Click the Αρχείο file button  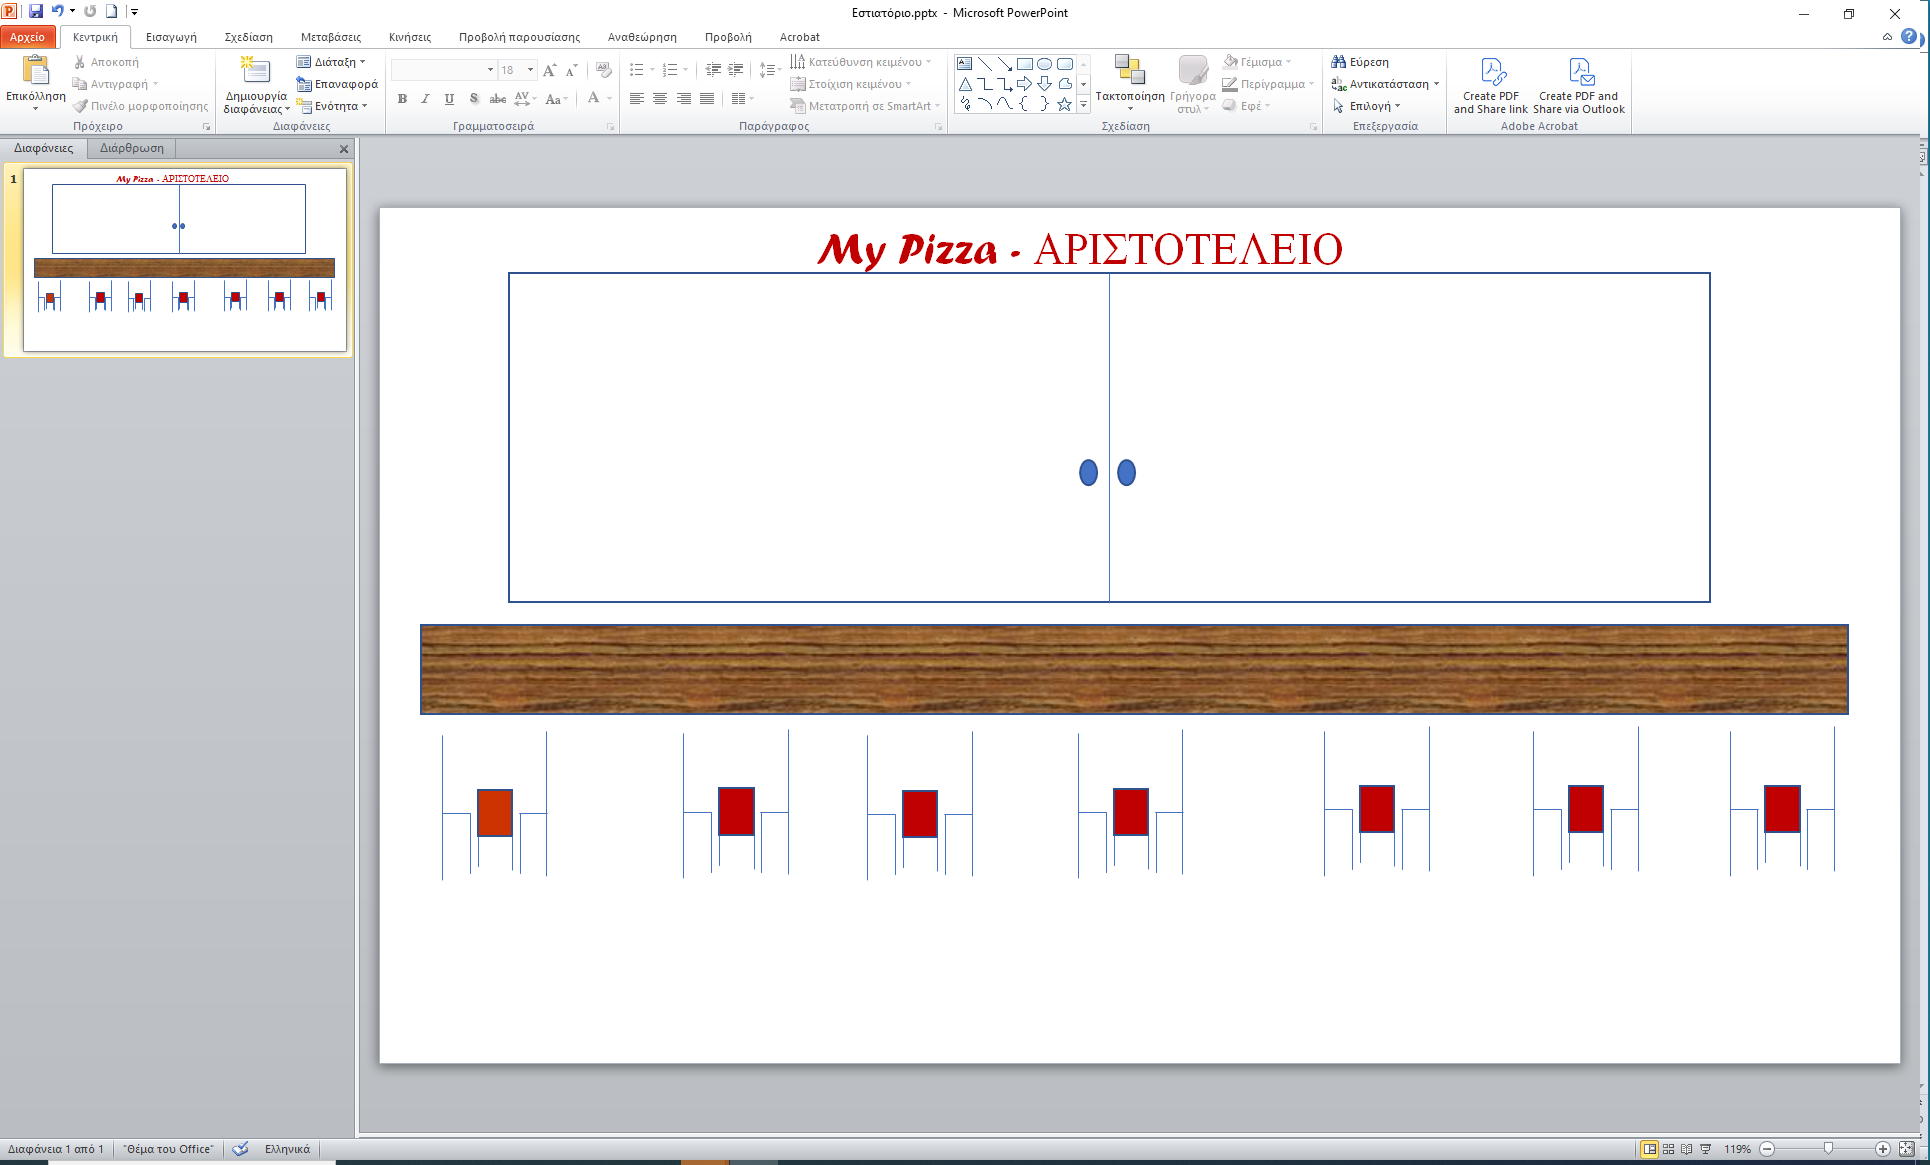point(27,37)
